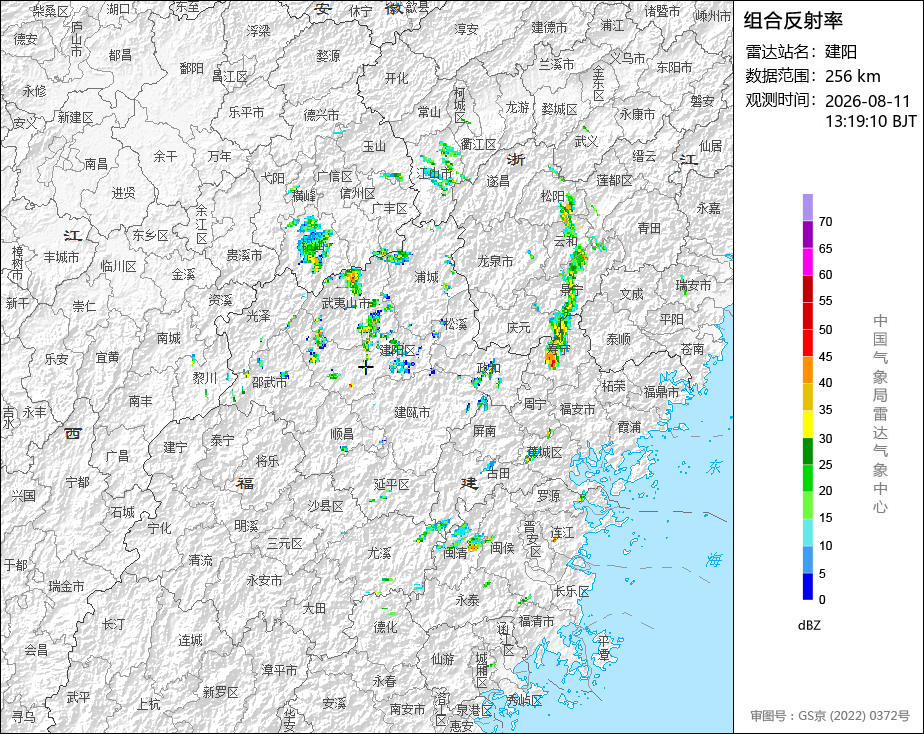
Task: Click the 江山市 label
Action: [x=435, y=173]
